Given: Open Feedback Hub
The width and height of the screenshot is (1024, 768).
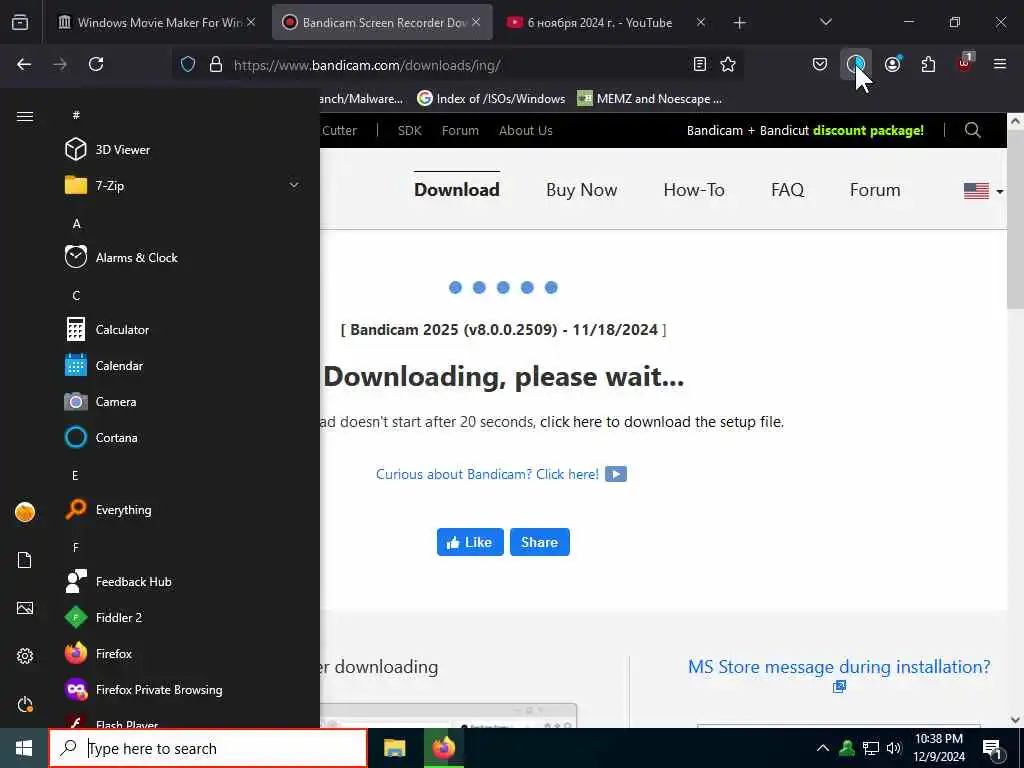Looking at the screenshot, I should (x=118, y=581).
